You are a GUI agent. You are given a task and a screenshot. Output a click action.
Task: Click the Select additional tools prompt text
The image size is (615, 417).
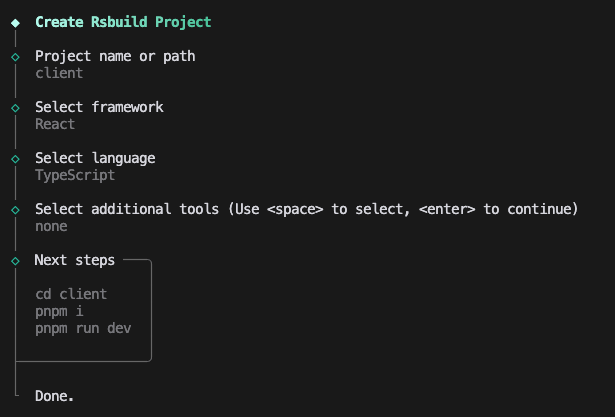306,209
